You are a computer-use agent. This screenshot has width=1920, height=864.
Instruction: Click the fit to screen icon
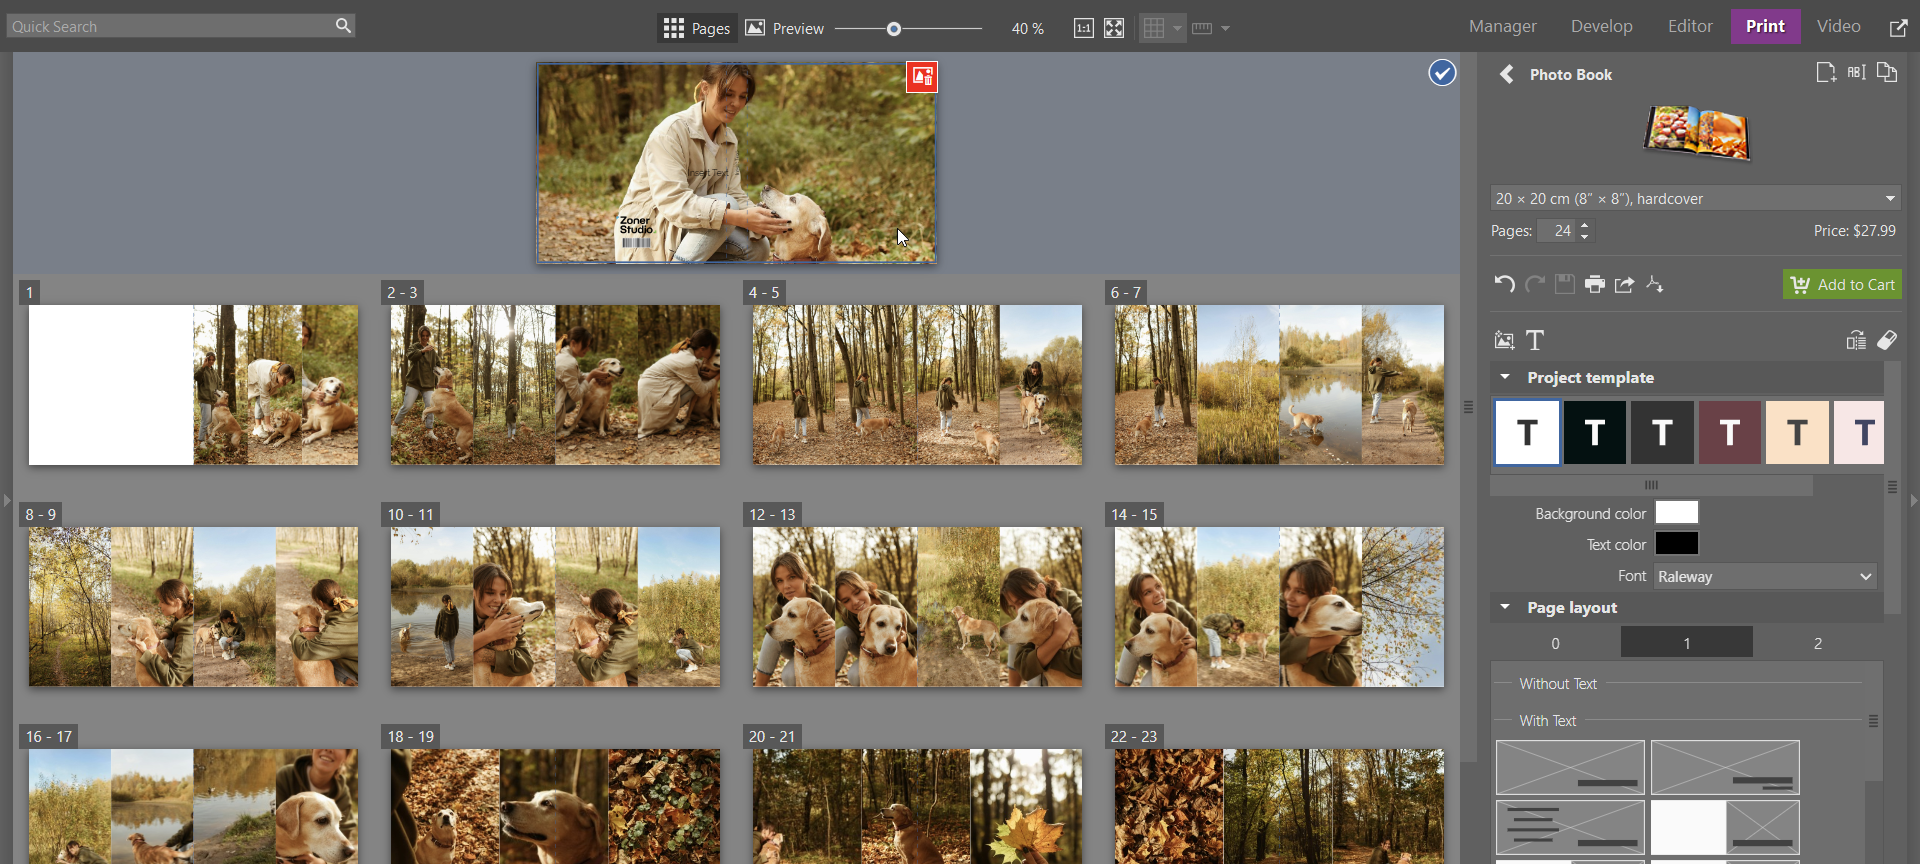1114,28
